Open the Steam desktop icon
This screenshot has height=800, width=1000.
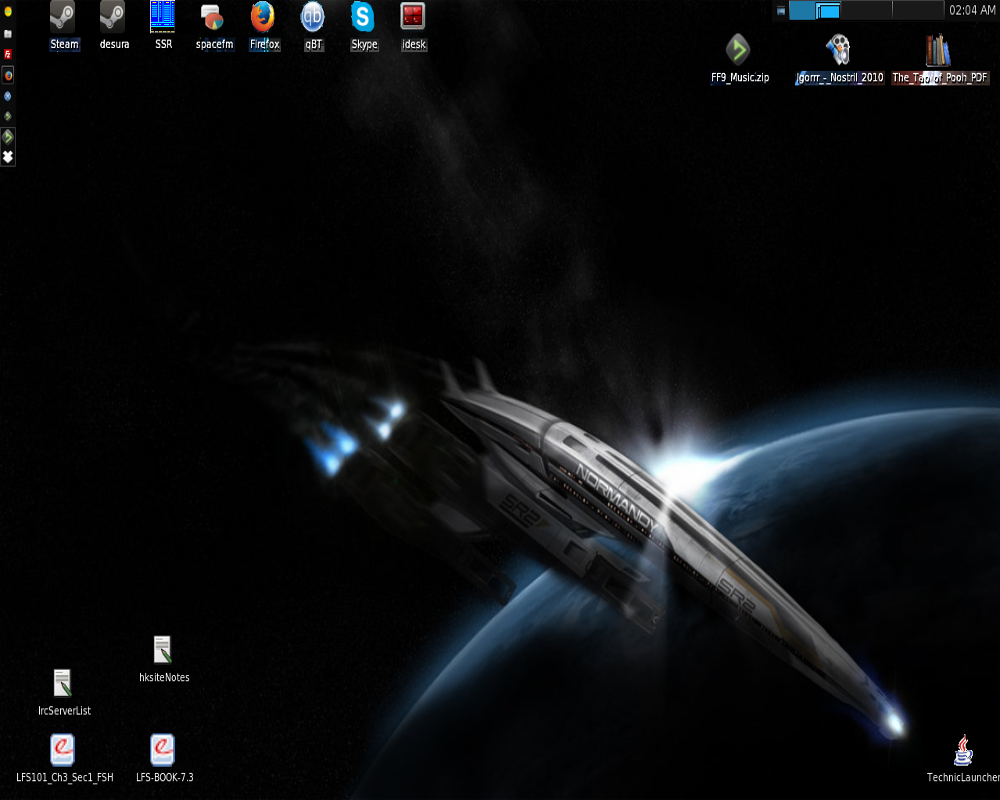tap(62, 17)
